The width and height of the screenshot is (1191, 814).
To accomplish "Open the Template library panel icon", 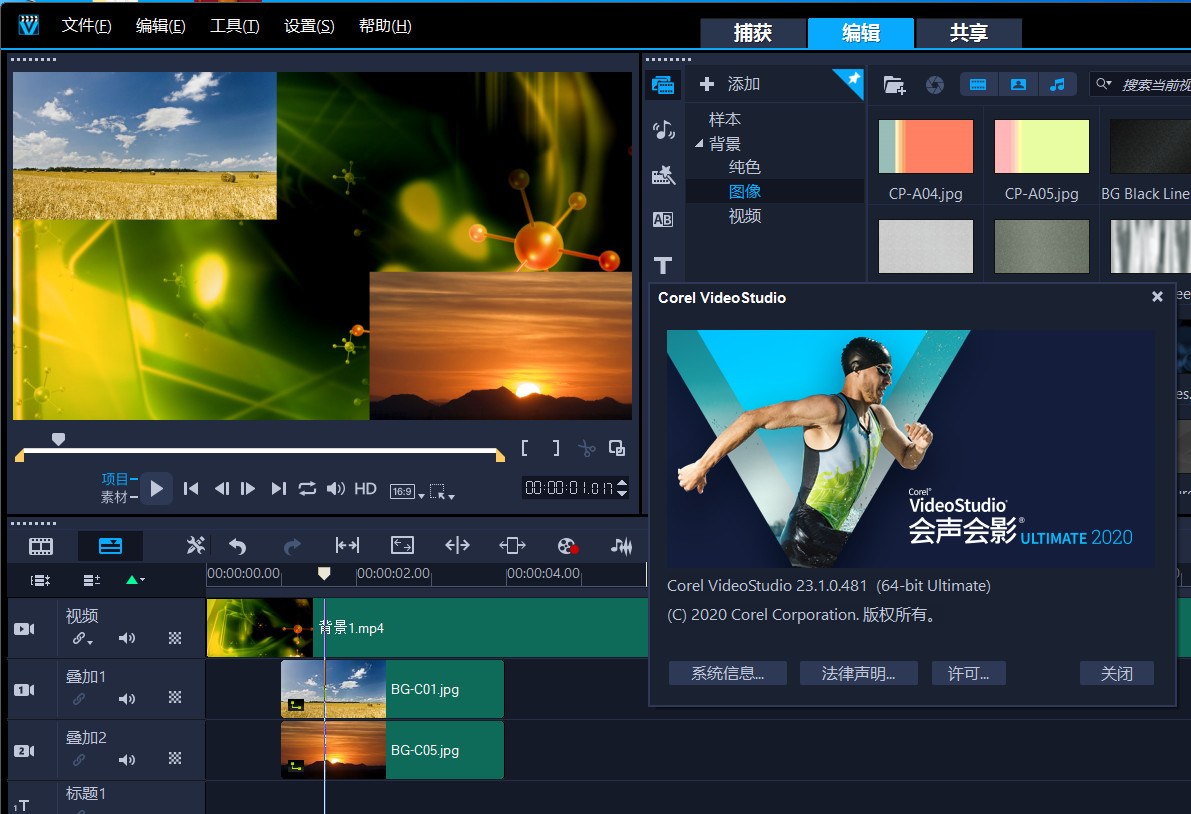I will [663, 175].
